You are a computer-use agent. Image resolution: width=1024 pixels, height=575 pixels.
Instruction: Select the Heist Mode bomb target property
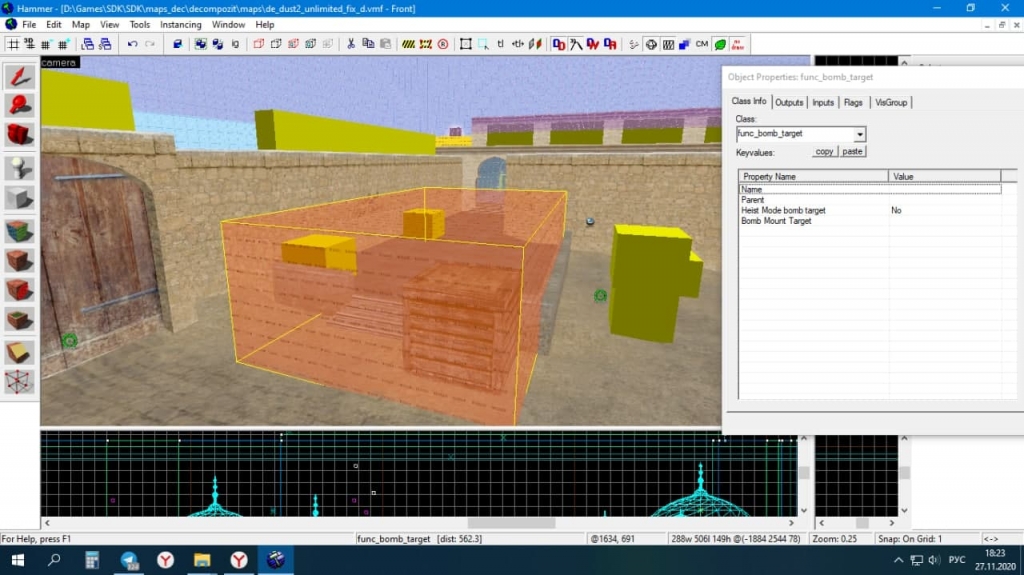pyautogui.click(x=783, y=211)
